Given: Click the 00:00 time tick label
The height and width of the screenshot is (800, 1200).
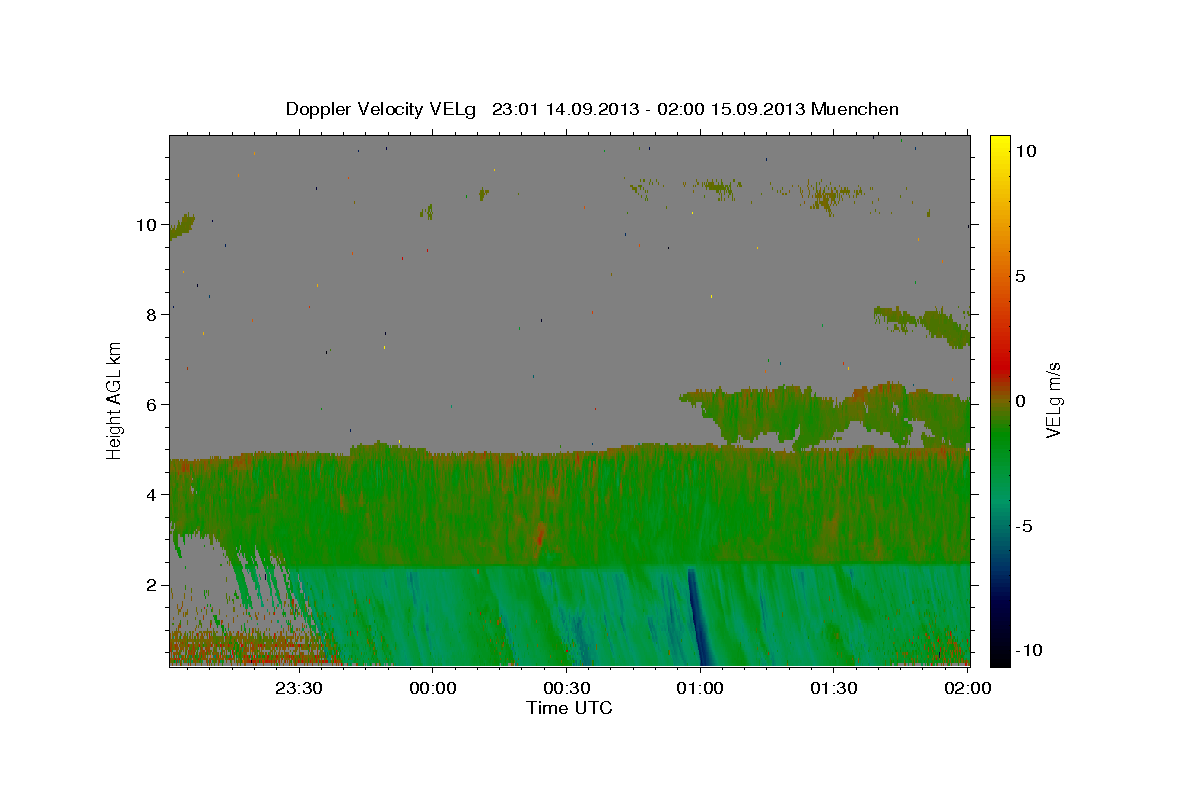Looking at the screenshot, I should 433,688.
